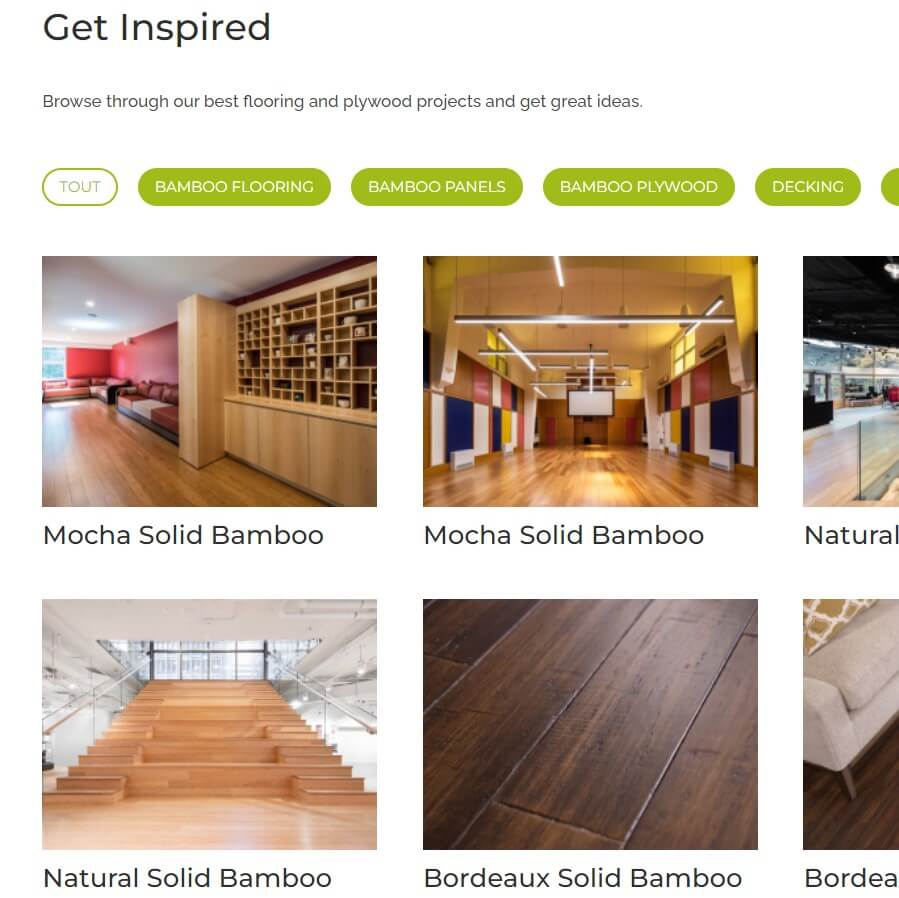Filter projects by Bamboo Flooring
This screenshot has width=899, height=898.
point(234,187)
